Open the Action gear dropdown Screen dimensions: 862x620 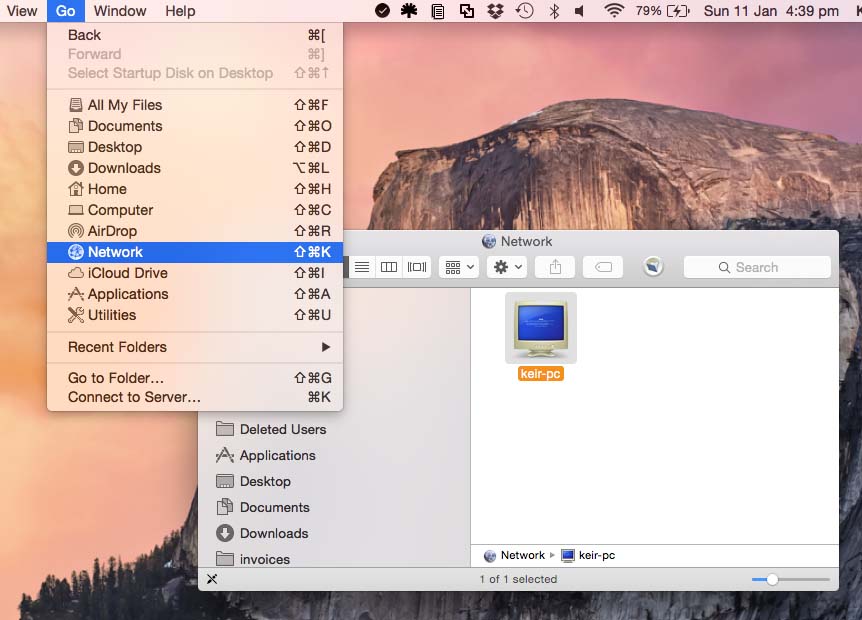click(x=507, y=268)
